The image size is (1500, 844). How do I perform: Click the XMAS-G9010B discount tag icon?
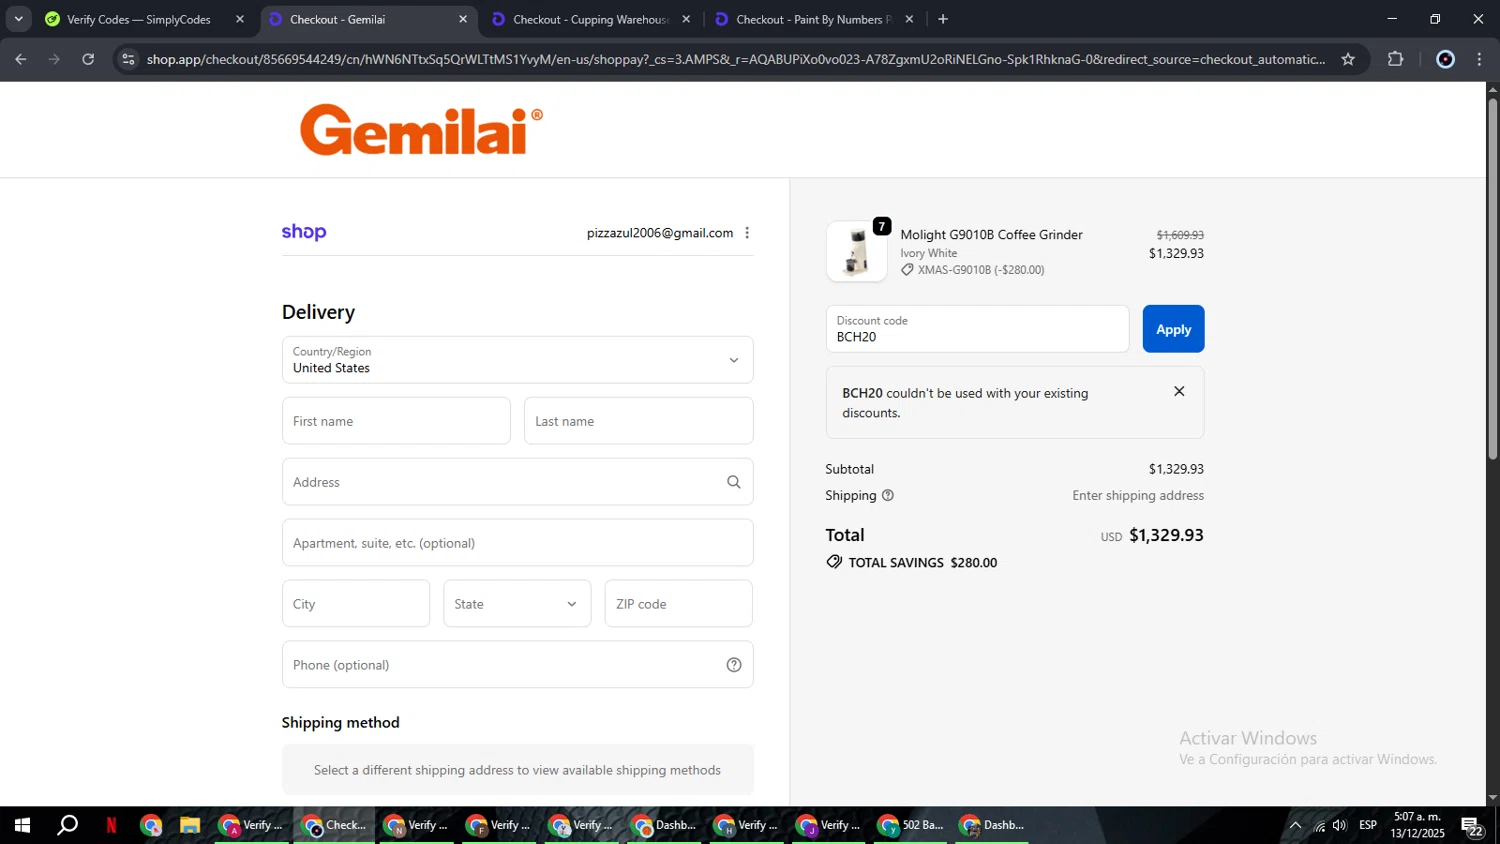907,270
